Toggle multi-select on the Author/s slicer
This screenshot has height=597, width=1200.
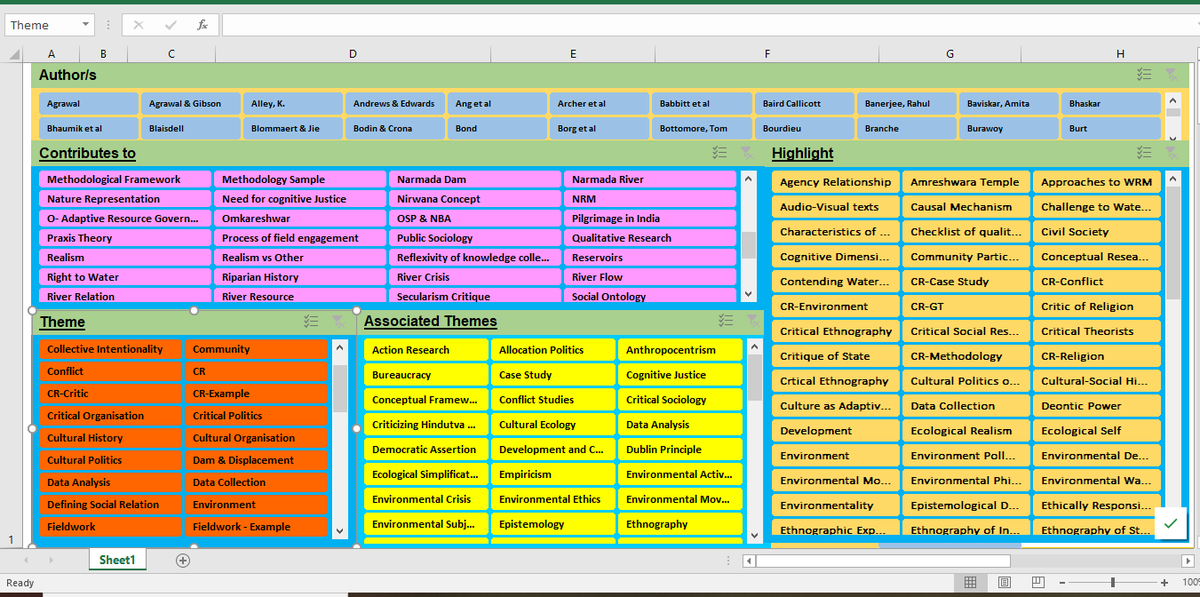pos(1144,74)
